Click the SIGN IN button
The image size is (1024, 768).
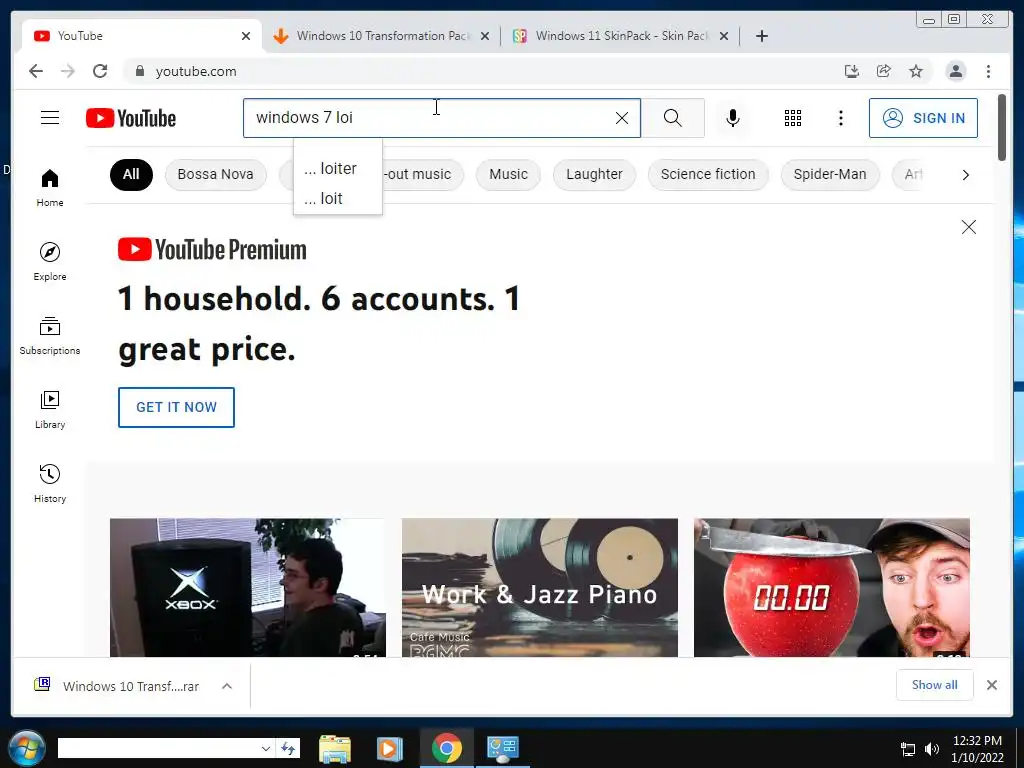pyautogui.click(x=923, y=118)
